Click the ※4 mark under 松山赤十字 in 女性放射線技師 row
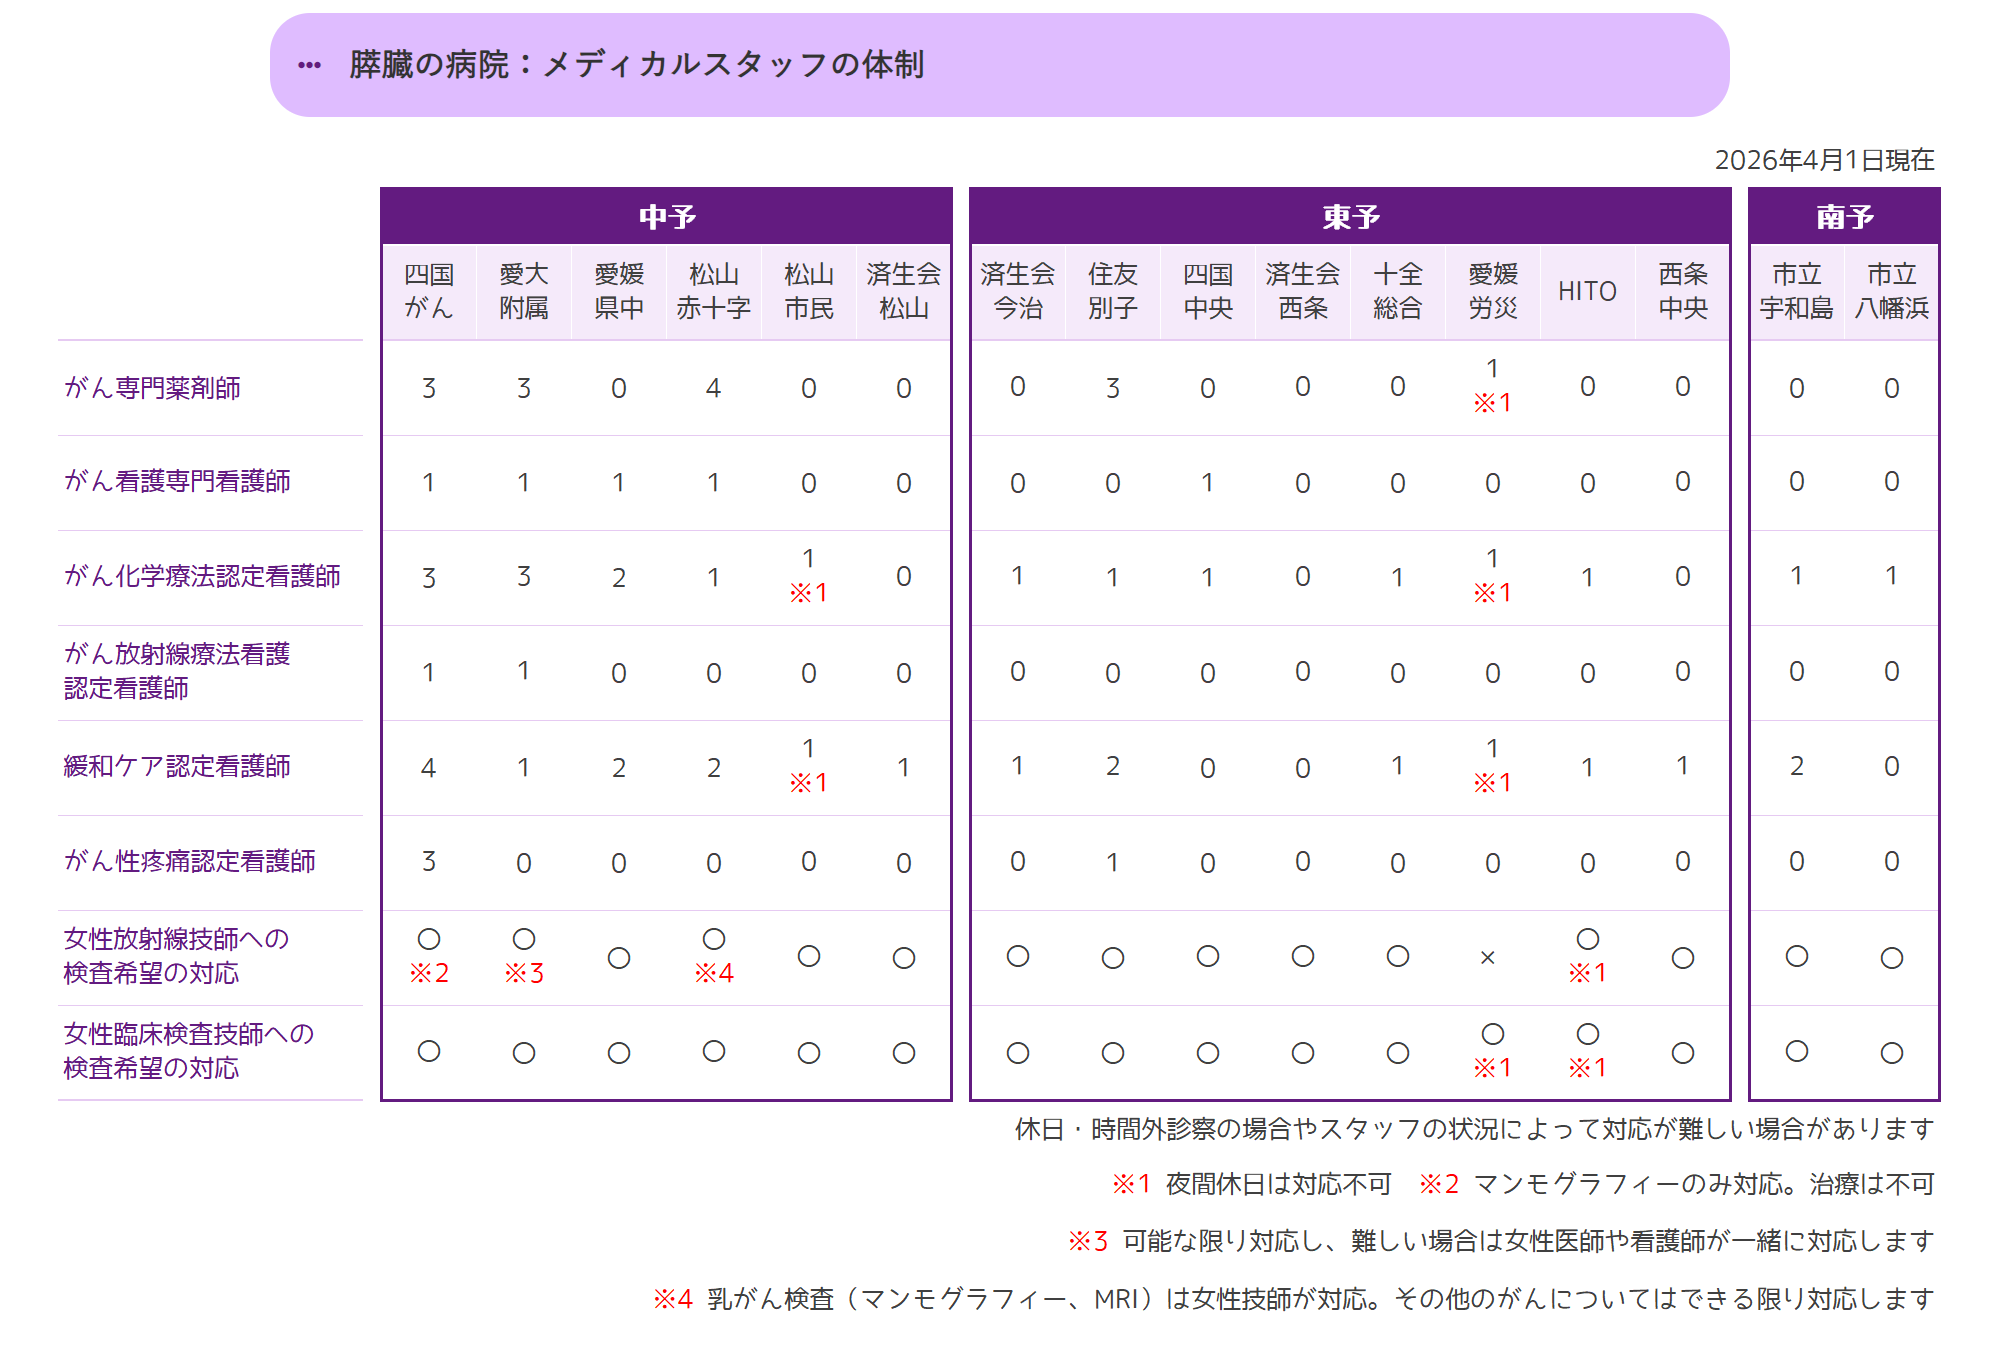 click(714, 973)
